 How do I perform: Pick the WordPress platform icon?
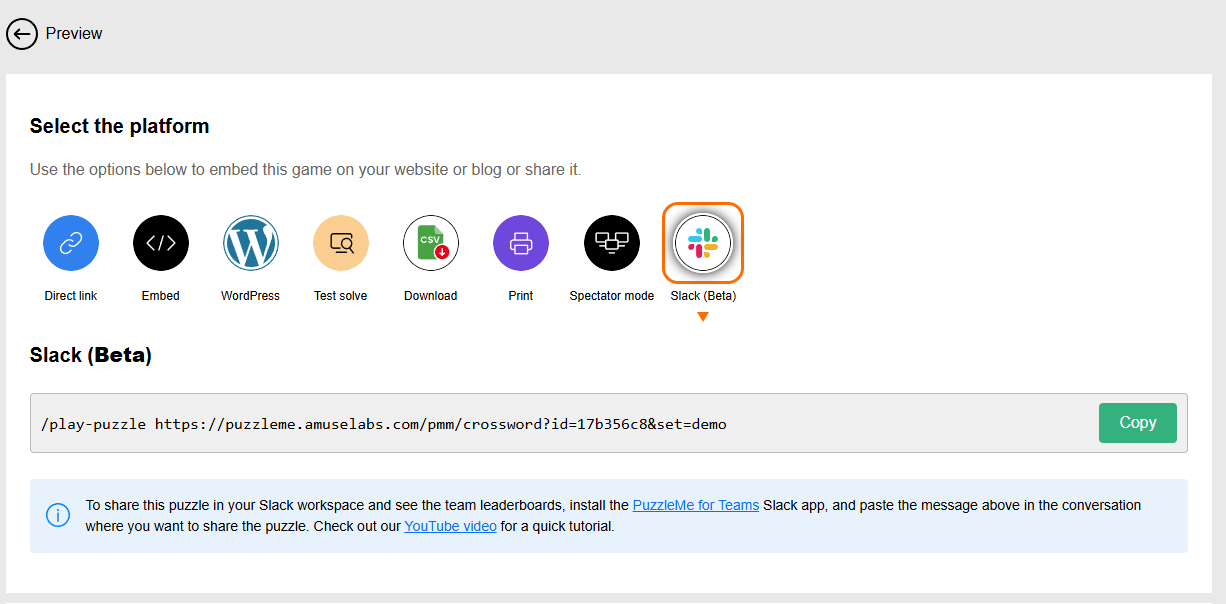[251, 243]
